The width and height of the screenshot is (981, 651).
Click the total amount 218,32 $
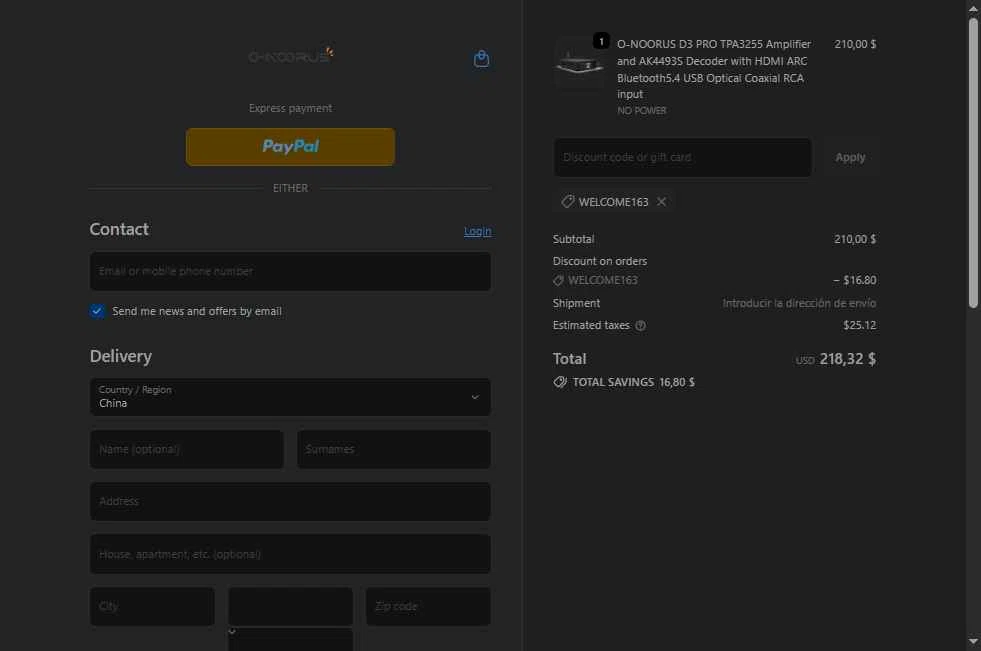[x=848, y=359]
